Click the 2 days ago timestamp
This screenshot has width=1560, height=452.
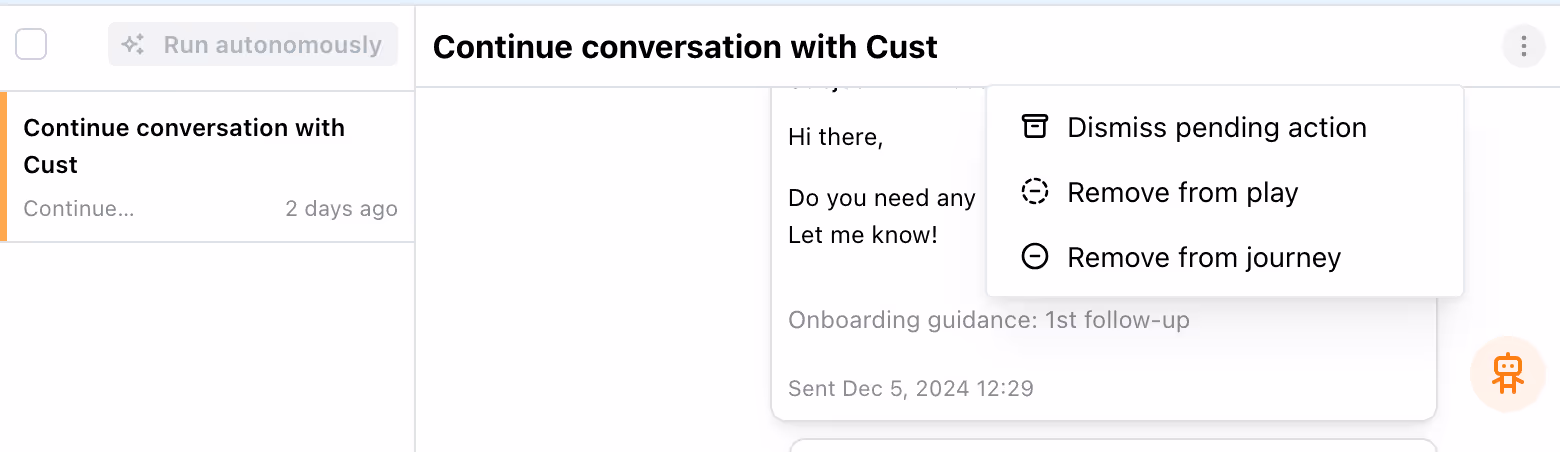(x=341, y=209)
